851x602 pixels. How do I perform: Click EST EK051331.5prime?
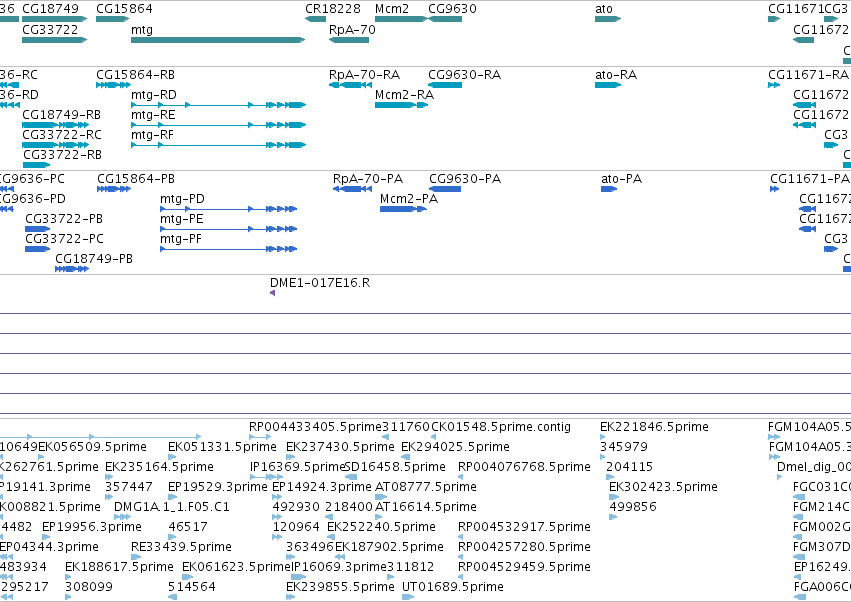coord(223,447)
